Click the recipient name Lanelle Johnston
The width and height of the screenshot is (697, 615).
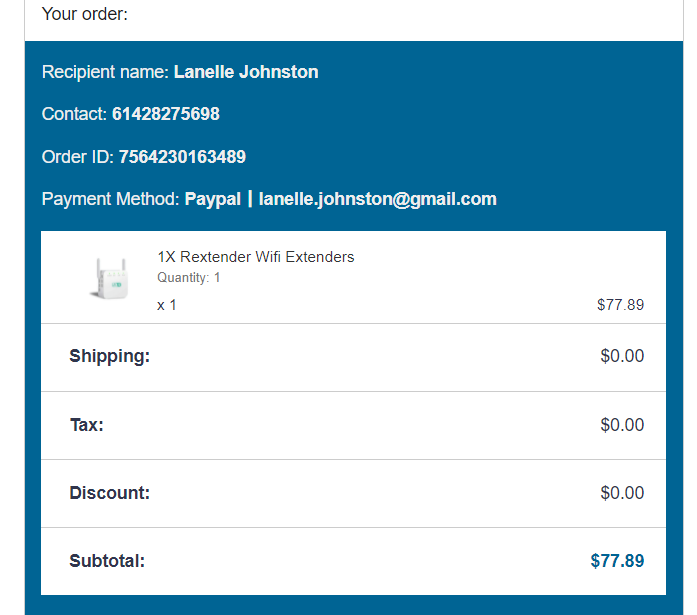point(246,72)
